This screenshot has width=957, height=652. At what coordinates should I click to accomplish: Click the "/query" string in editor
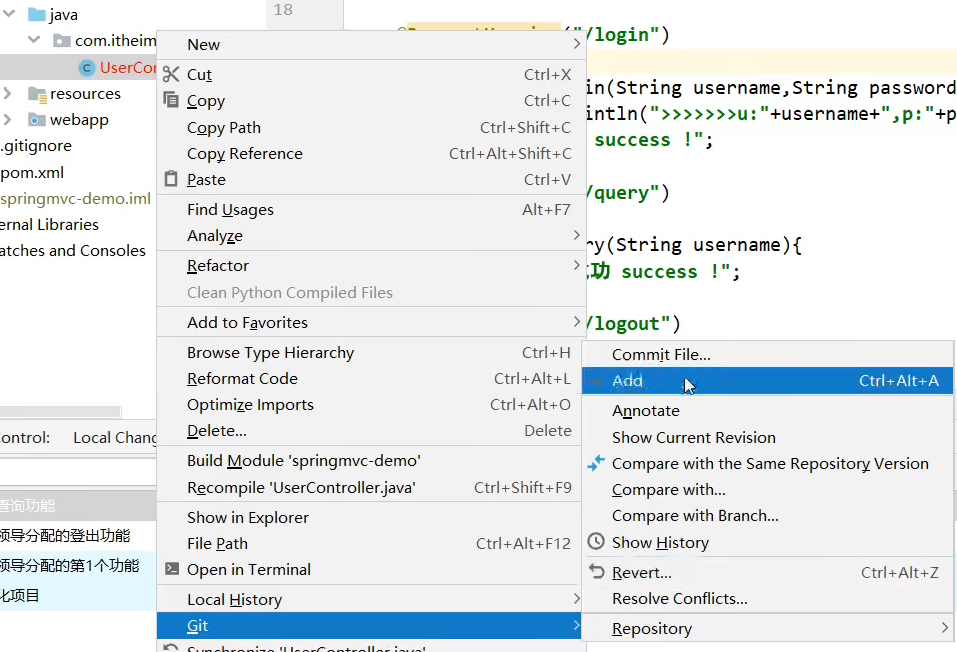click(623, 193)
